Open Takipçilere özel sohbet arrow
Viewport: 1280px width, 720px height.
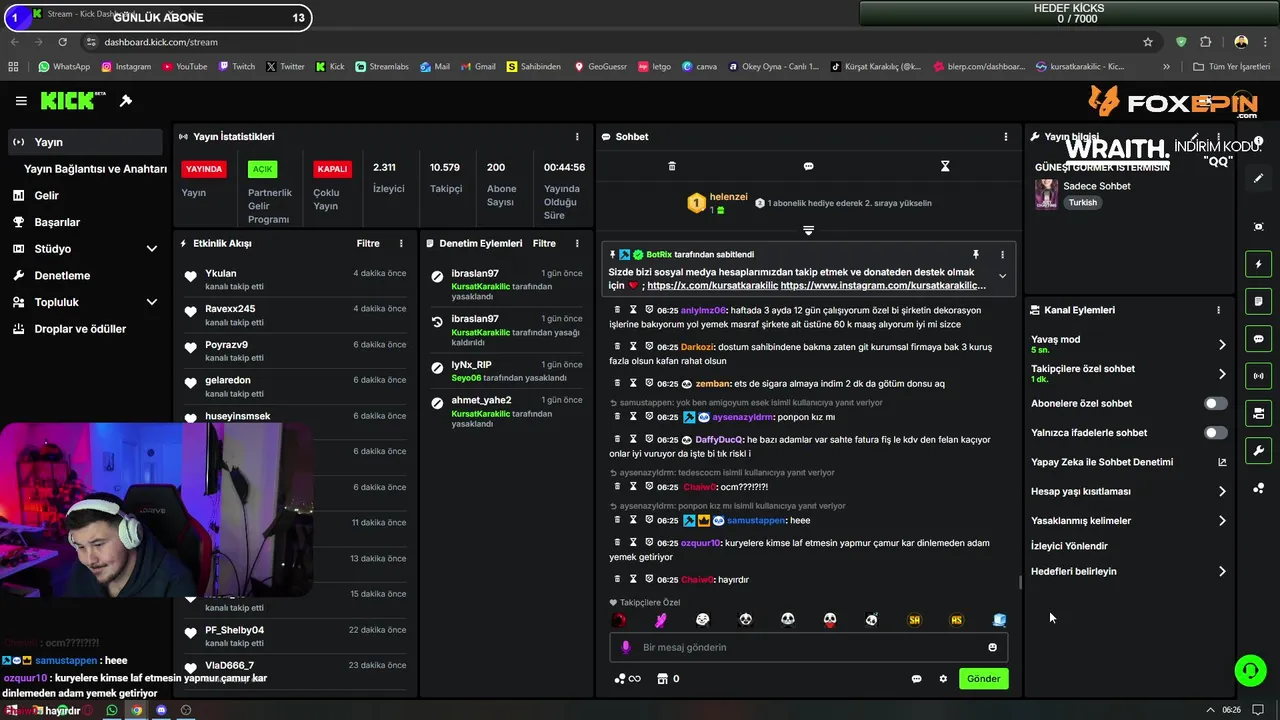click(x=1222, y=374)
